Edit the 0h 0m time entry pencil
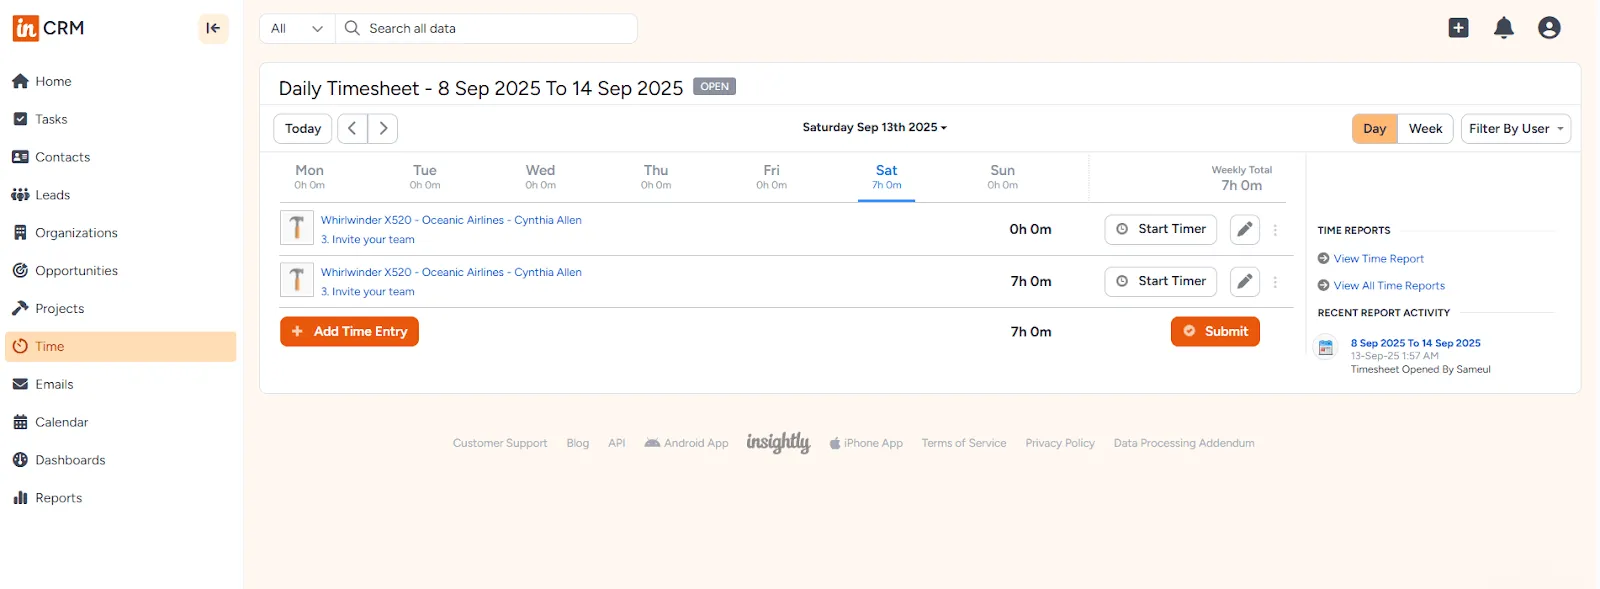 pos(1244,229)
